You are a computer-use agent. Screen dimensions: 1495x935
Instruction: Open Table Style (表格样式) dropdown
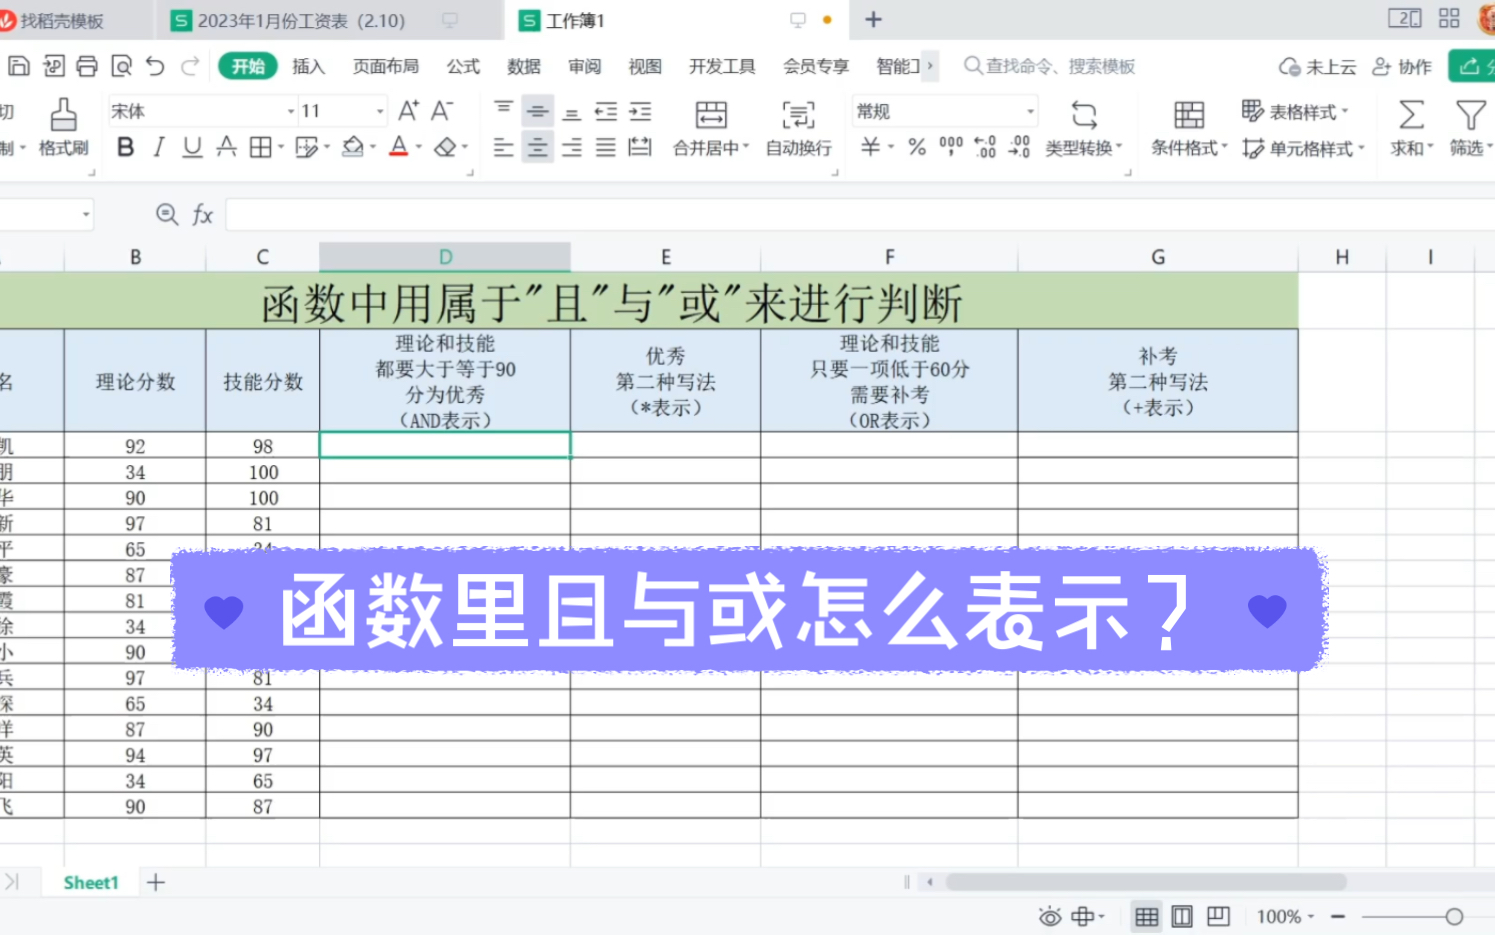pos(1295,111)
